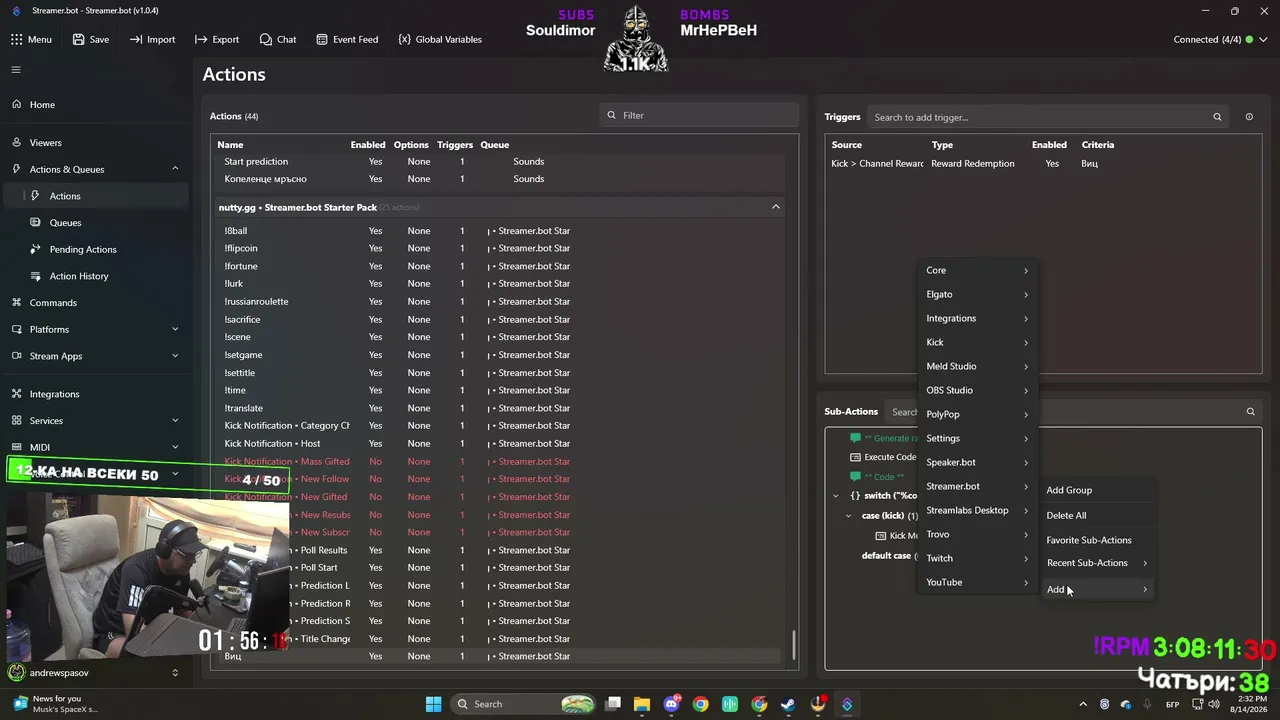Open the Streamlabs Desktop submenu
This screenshot has width=1280, height=720.
pos(977,510)
